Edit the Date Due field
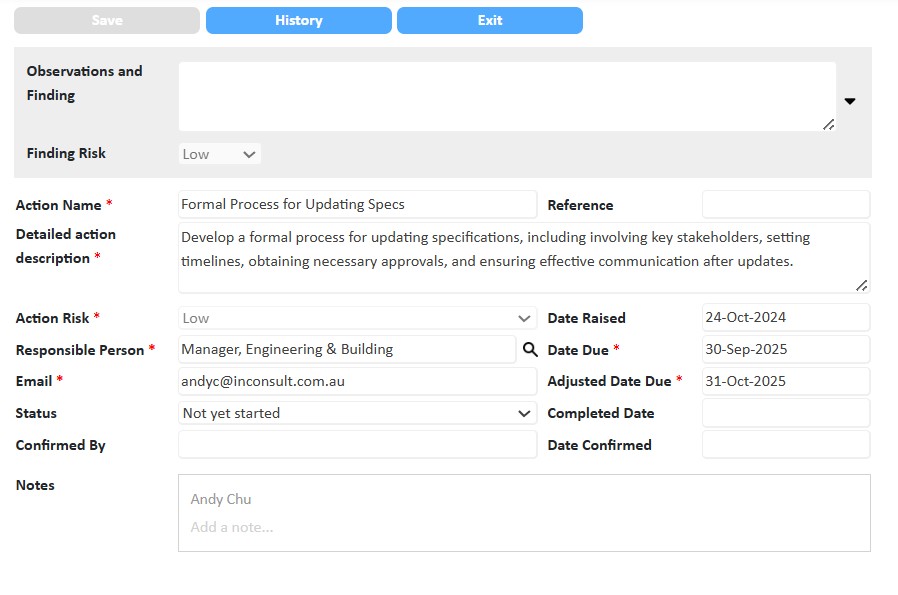This screenshot has height=595, width=898. click(785, 350)
